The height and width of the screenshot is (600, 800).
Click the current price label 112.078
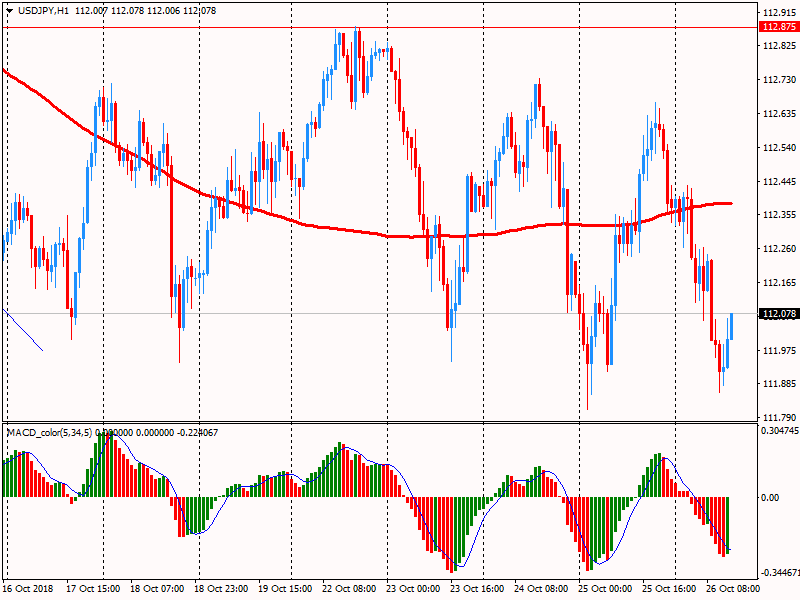coord(779,314)
